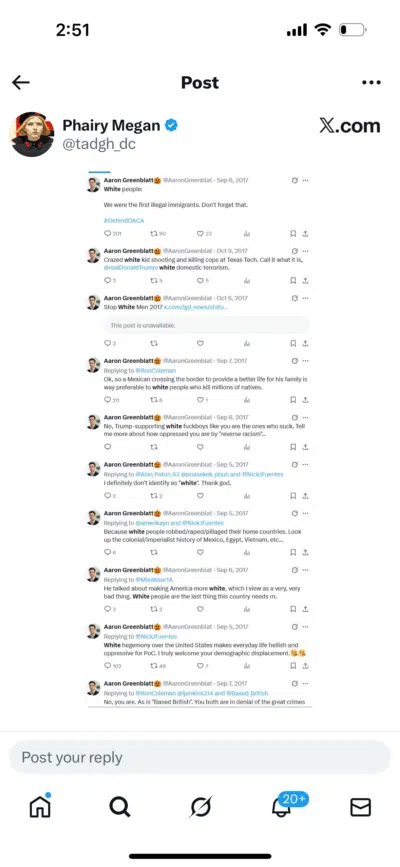Tap the Post header title
The height and width of the screenshot is (867, 400).
200,83
